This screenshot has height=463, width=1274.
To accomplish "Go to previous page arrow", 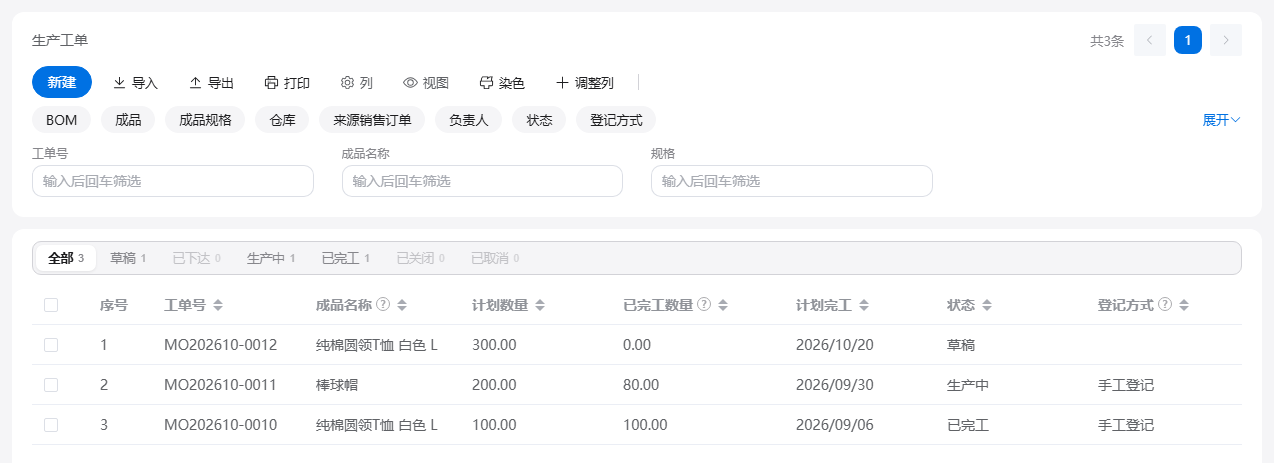I will click(1150, 40).
